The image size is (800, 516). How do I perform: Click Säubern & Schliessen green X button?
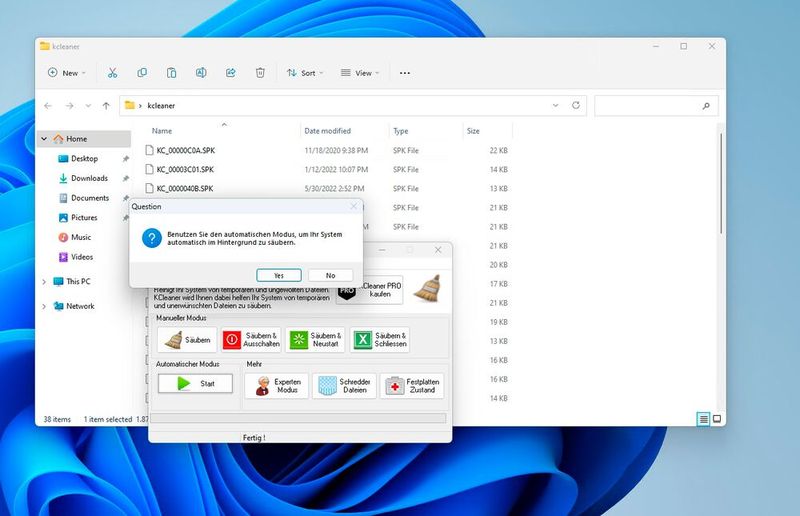click(380, 340)
